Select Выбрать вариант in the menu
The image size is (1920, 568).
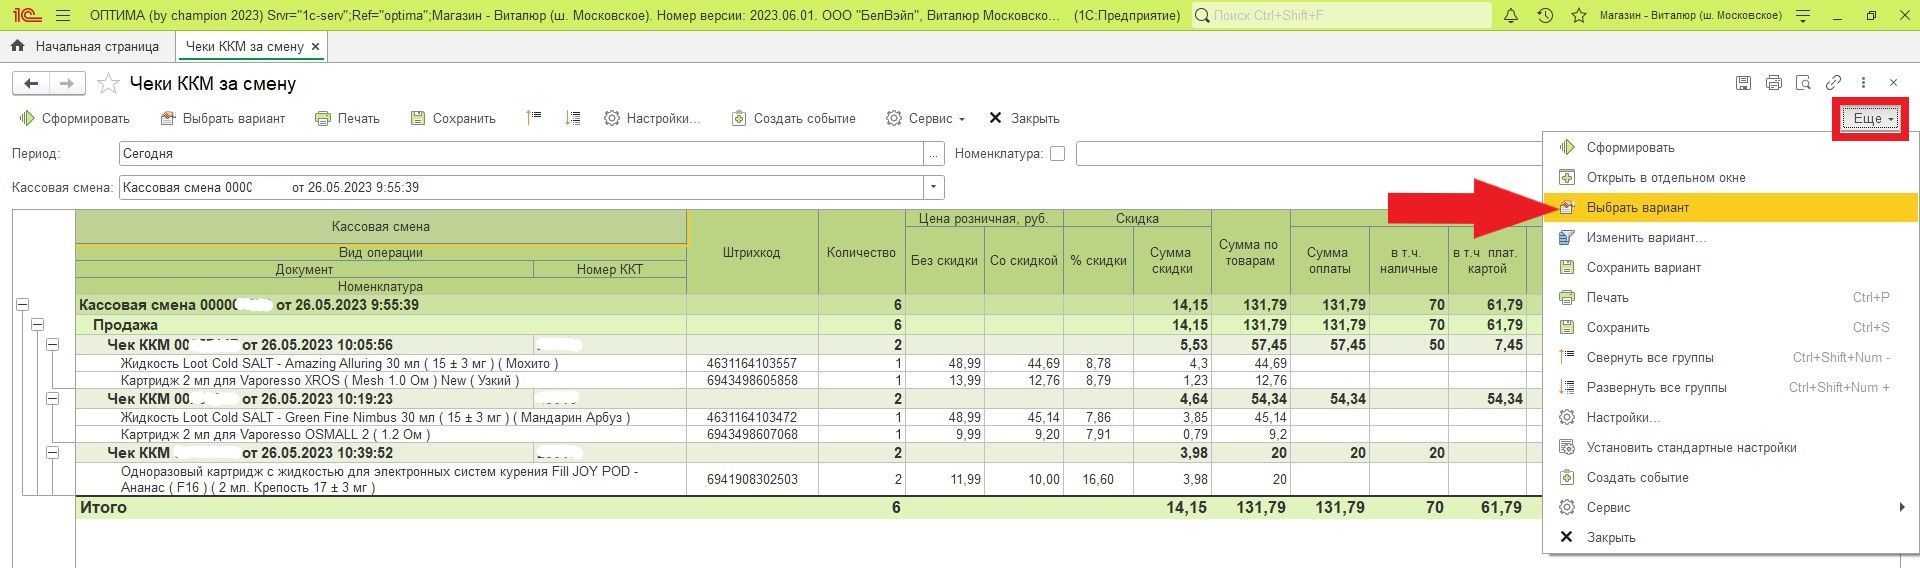[1637, 208]
